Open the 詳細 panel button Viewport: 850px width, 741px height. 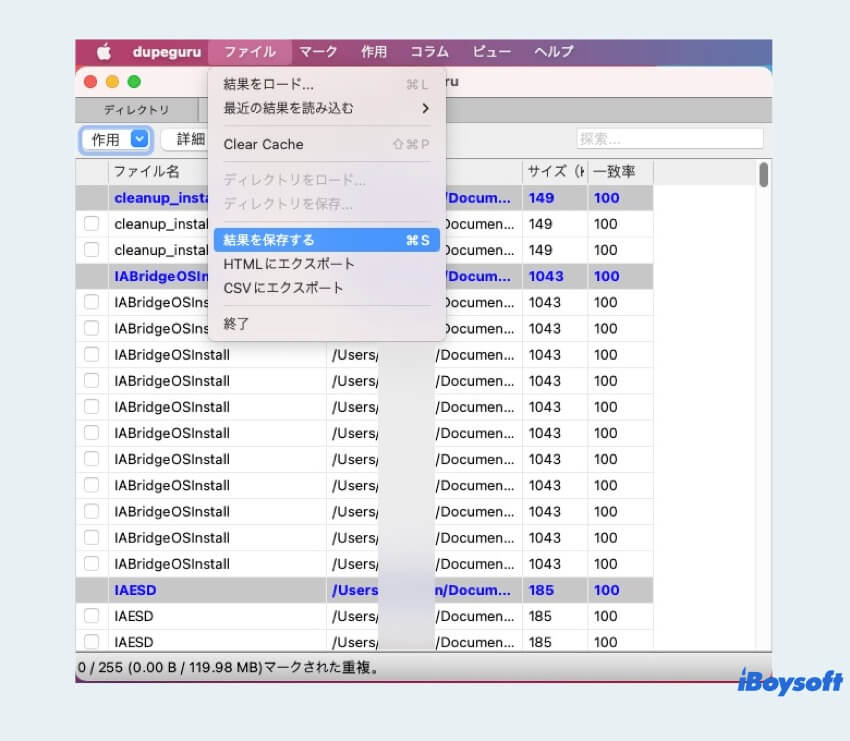point(188,139)
